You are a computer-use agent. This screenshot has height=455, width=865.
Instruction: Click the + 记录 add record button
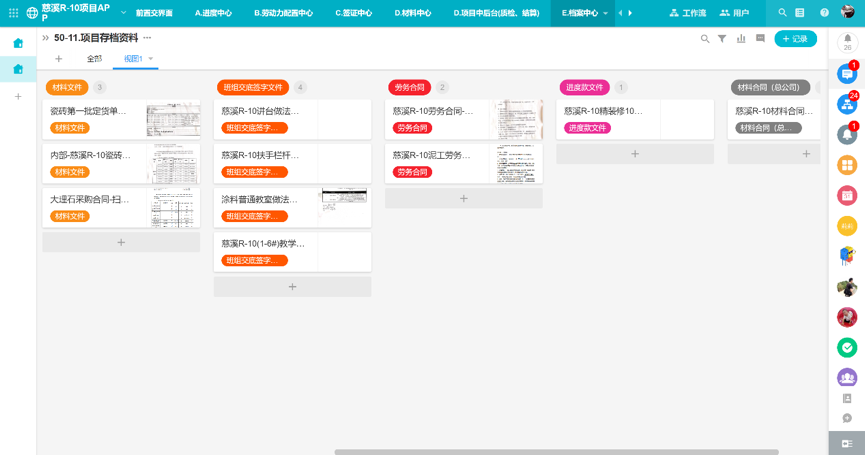(x=795, y=39)
